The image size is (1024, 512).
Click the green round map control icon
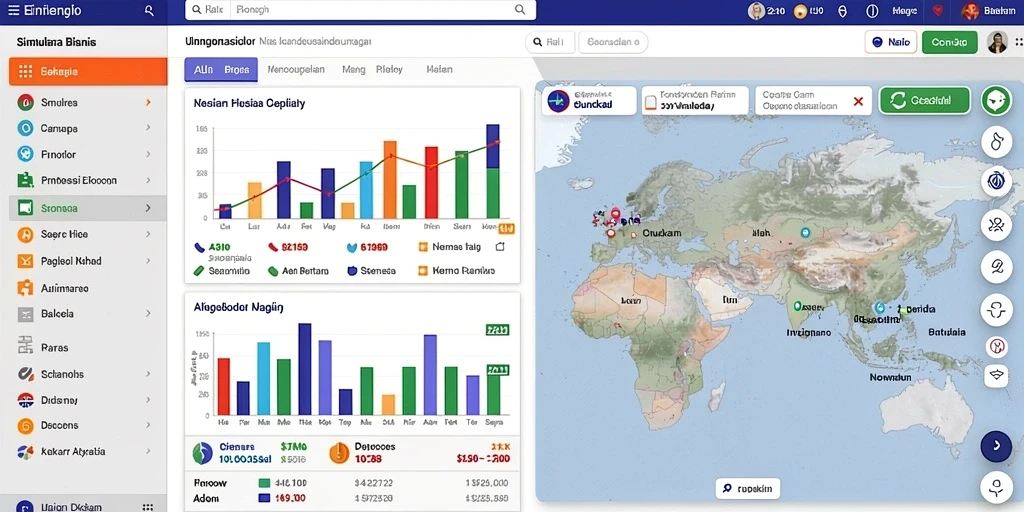pyautogui.click(x=997, y=101)
